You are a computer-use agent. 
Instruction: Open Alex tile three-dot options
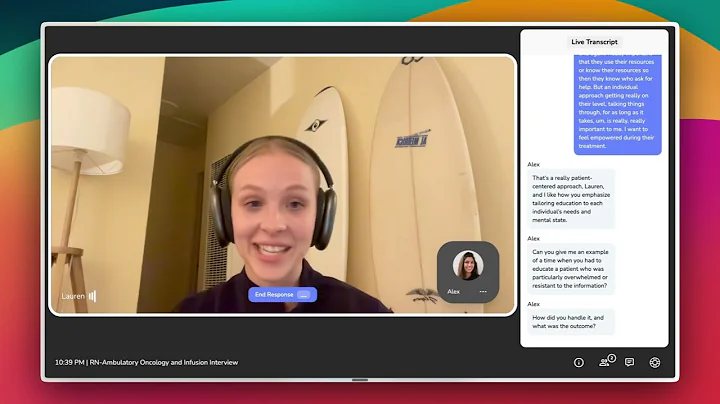coord(483,292)
